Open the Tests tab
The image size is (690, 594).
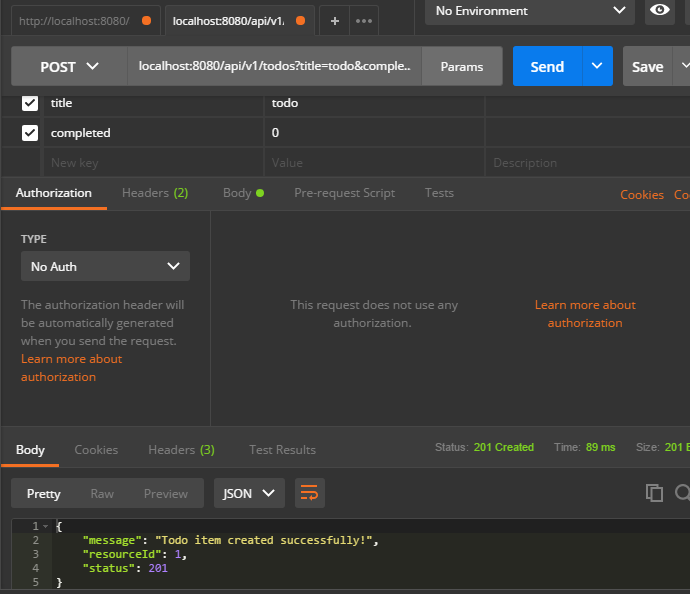(x=439, y=193)
